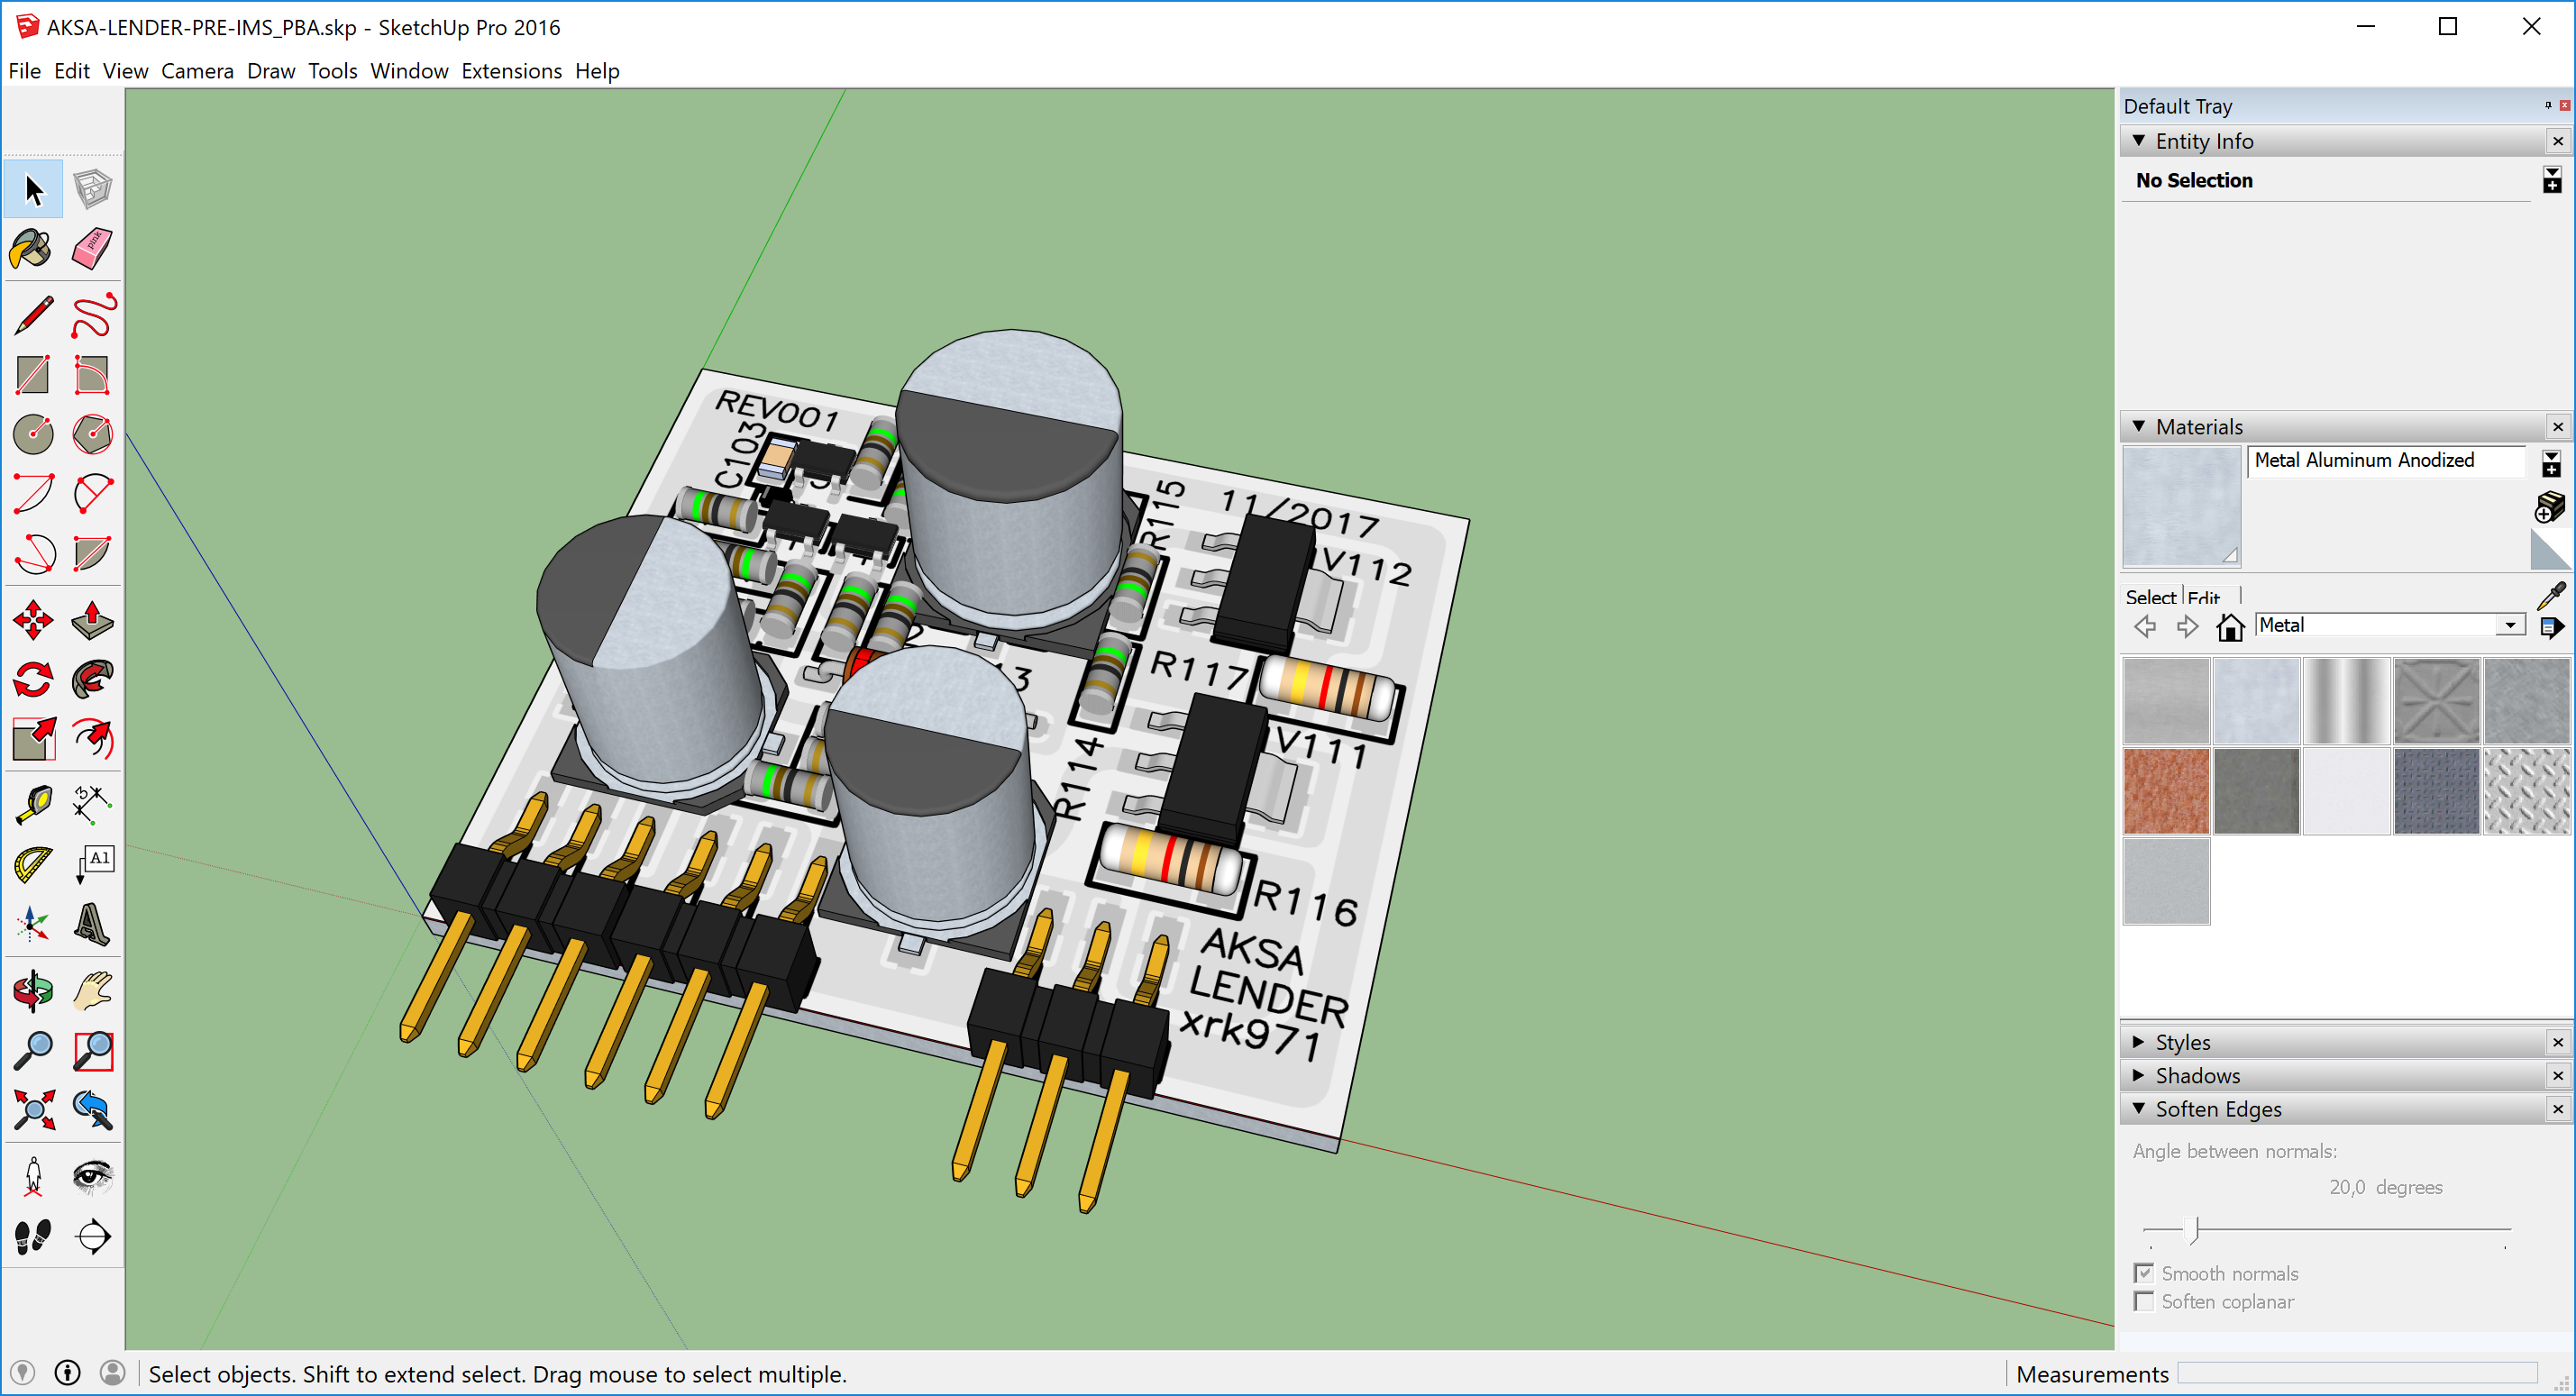Choose the copper-colored metal swatch
The width and height of the screenshot is (2576, 1396).
(x=2166, y=791)
